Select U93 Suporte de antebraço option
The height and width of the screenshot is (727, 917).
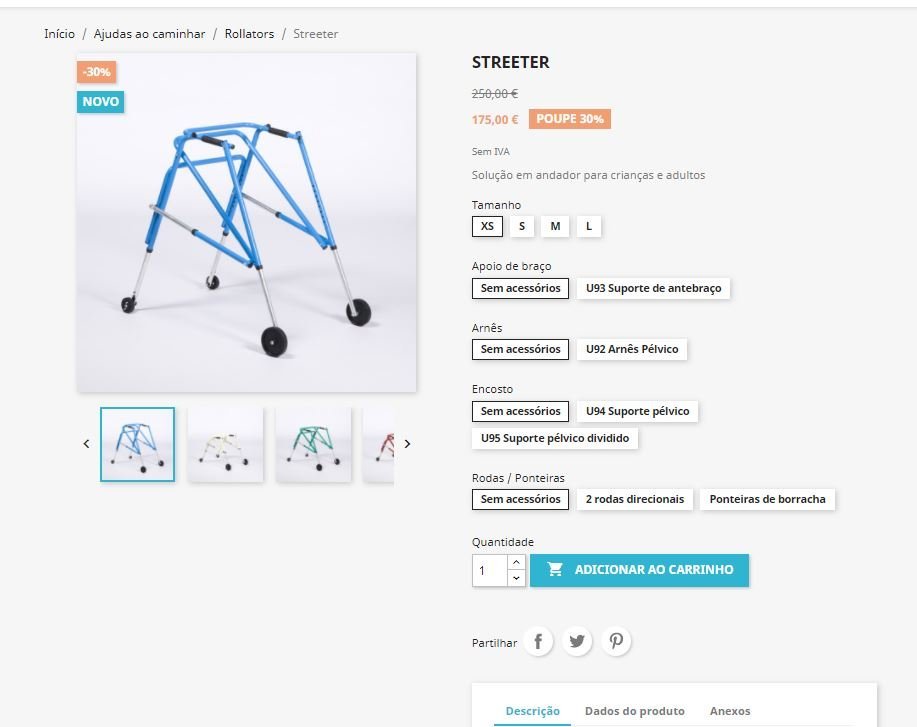(653, 288)
